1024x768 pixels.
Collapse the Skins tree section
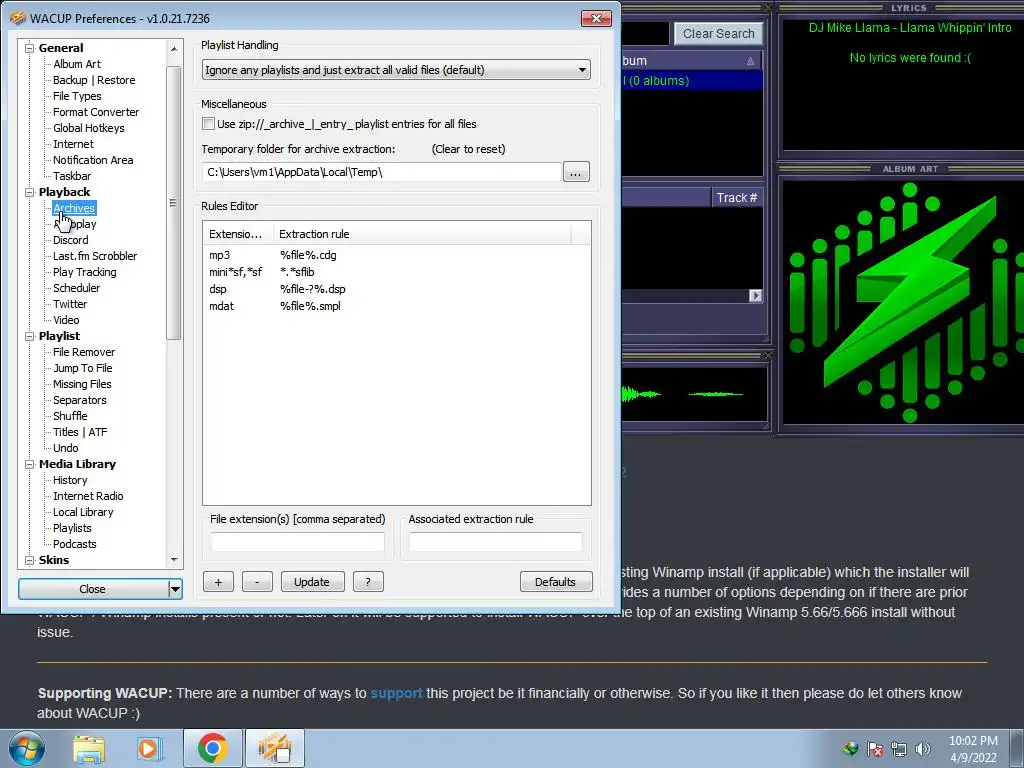(x=29, y=560)
